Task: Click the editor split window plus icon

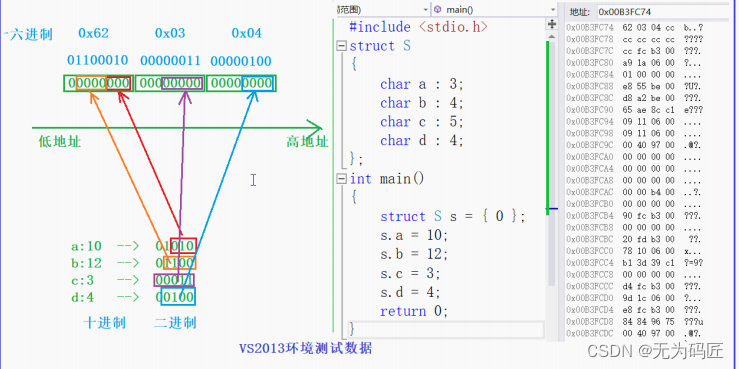Action: coord(551,24)
